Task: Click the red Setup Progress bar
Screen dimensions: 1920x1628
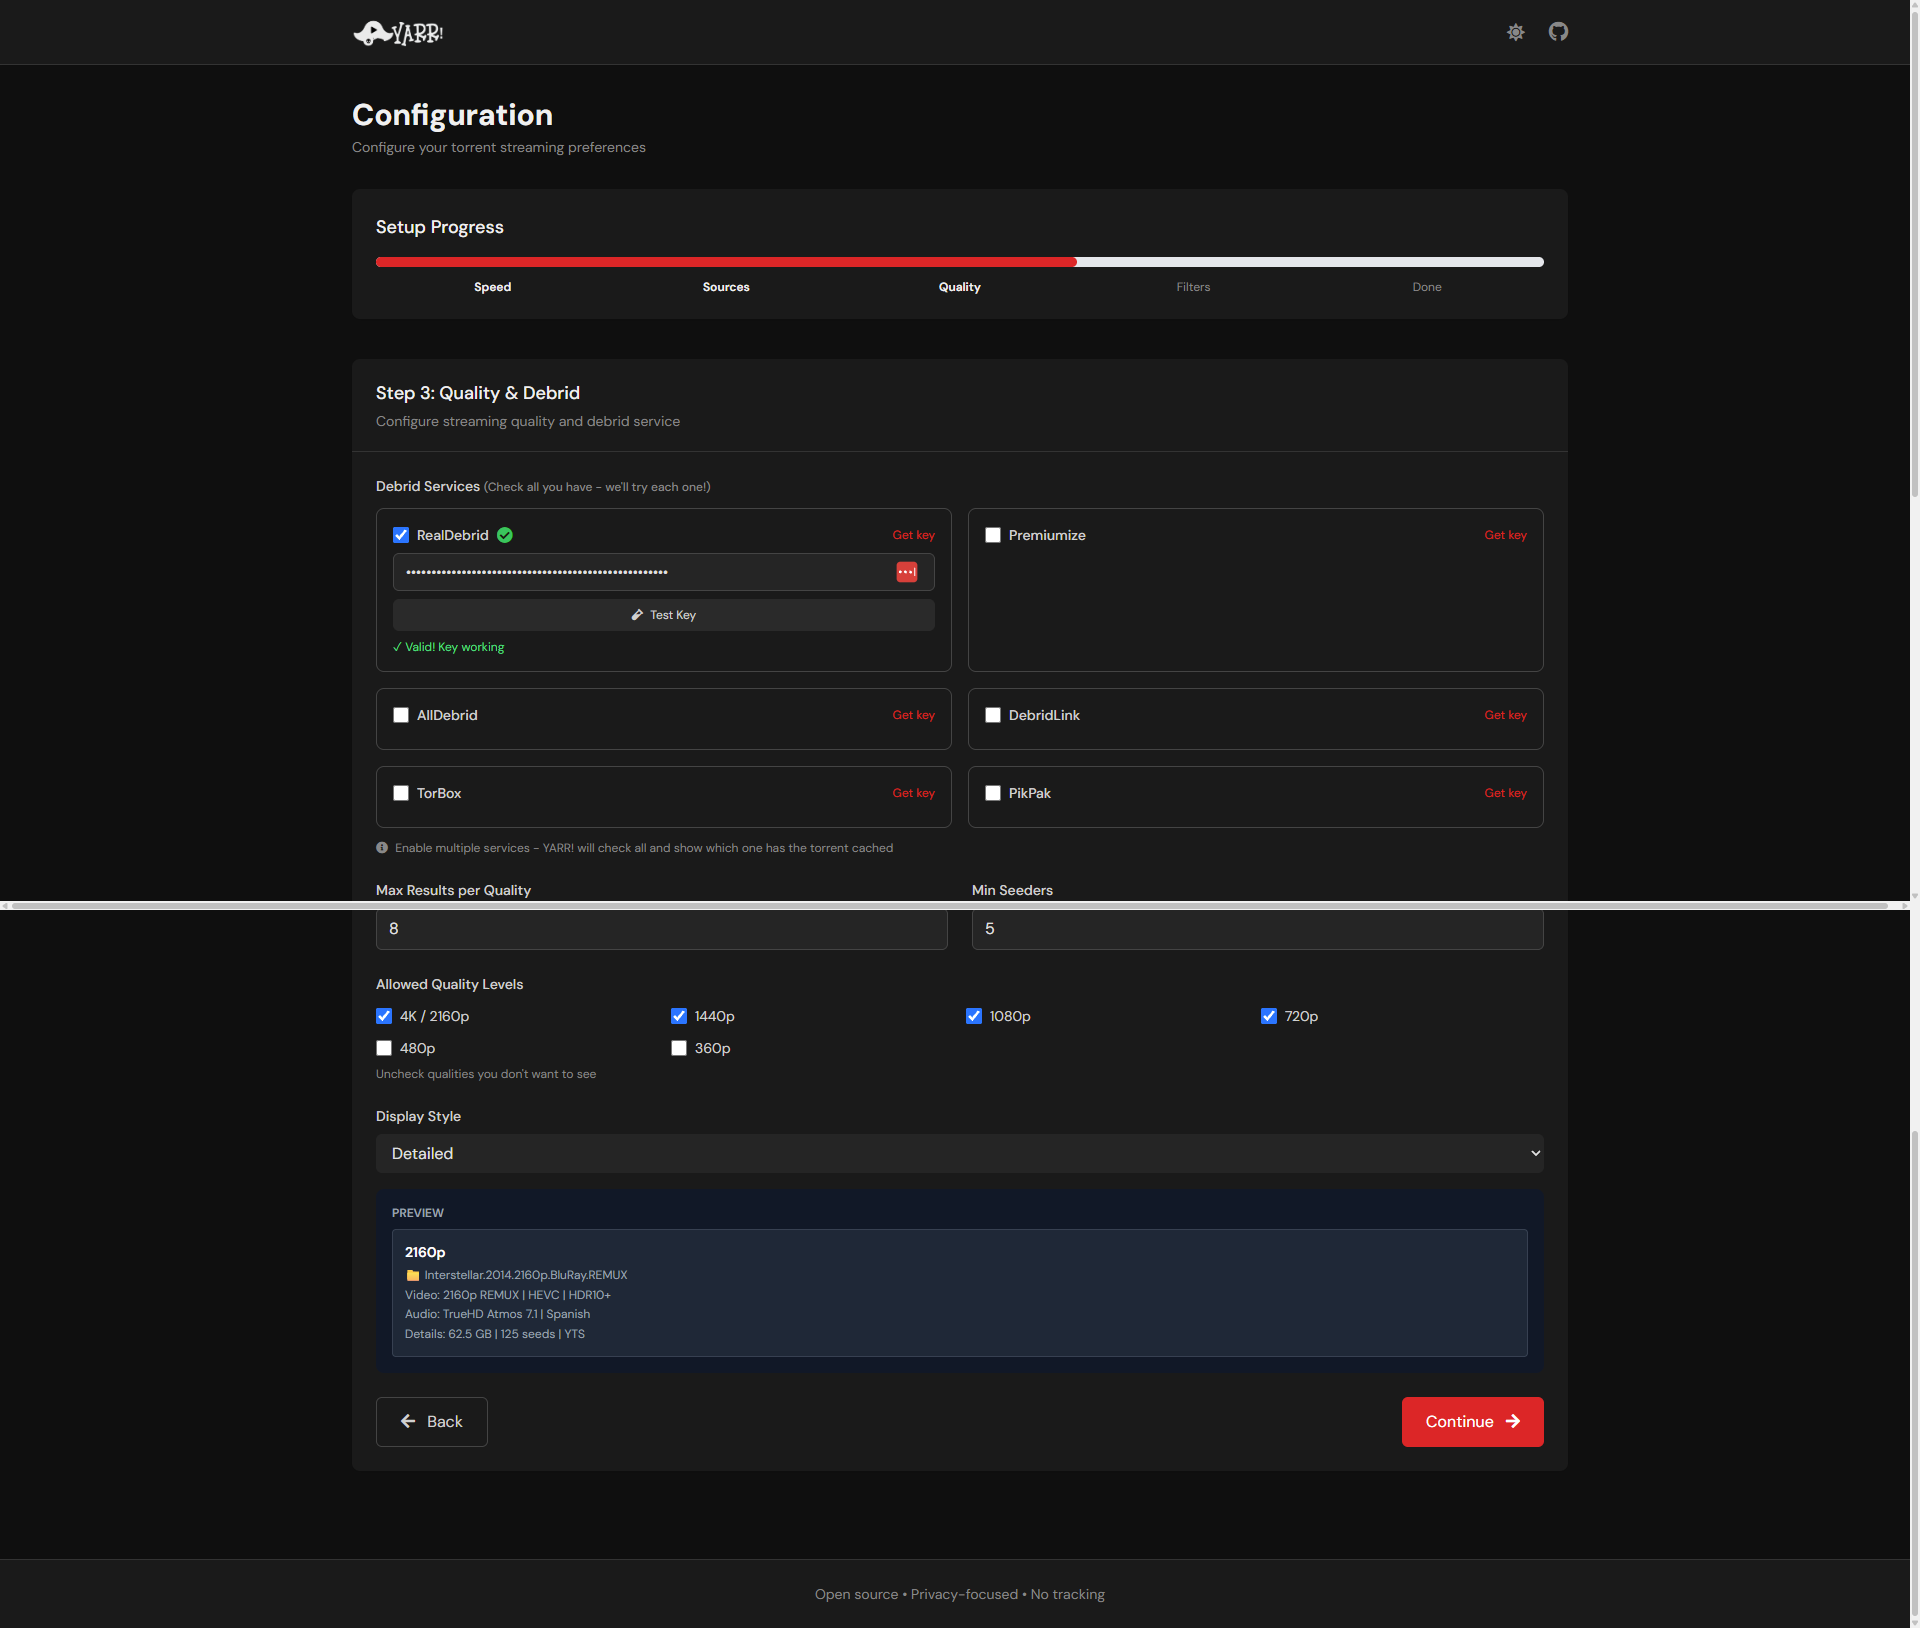Action: (725, 262)
